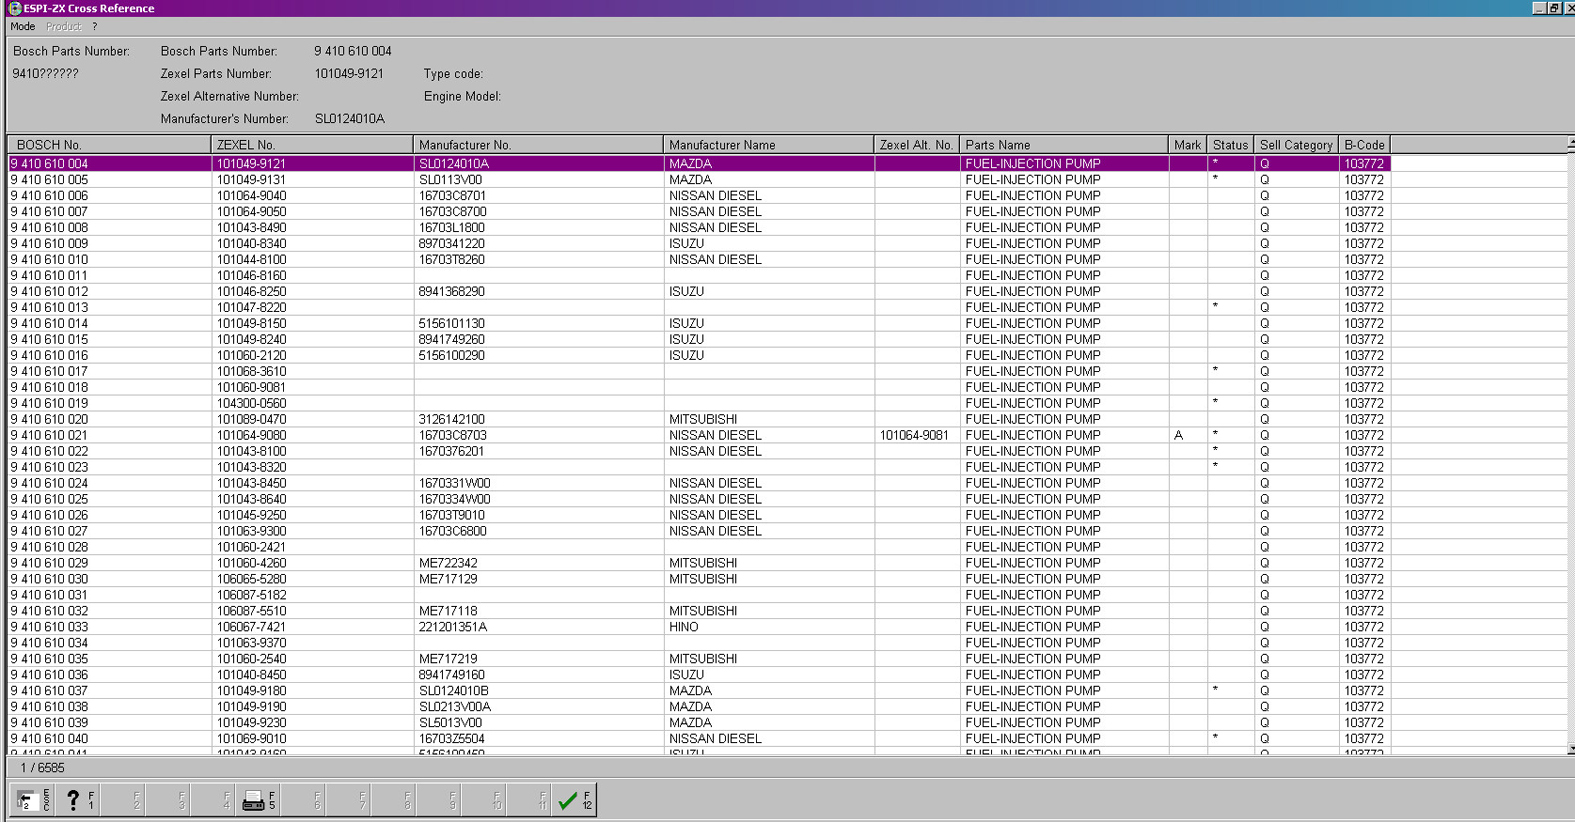The image size is (1575, 822).
Task: Open the ? help menu
Action: (x=95, y=27)
